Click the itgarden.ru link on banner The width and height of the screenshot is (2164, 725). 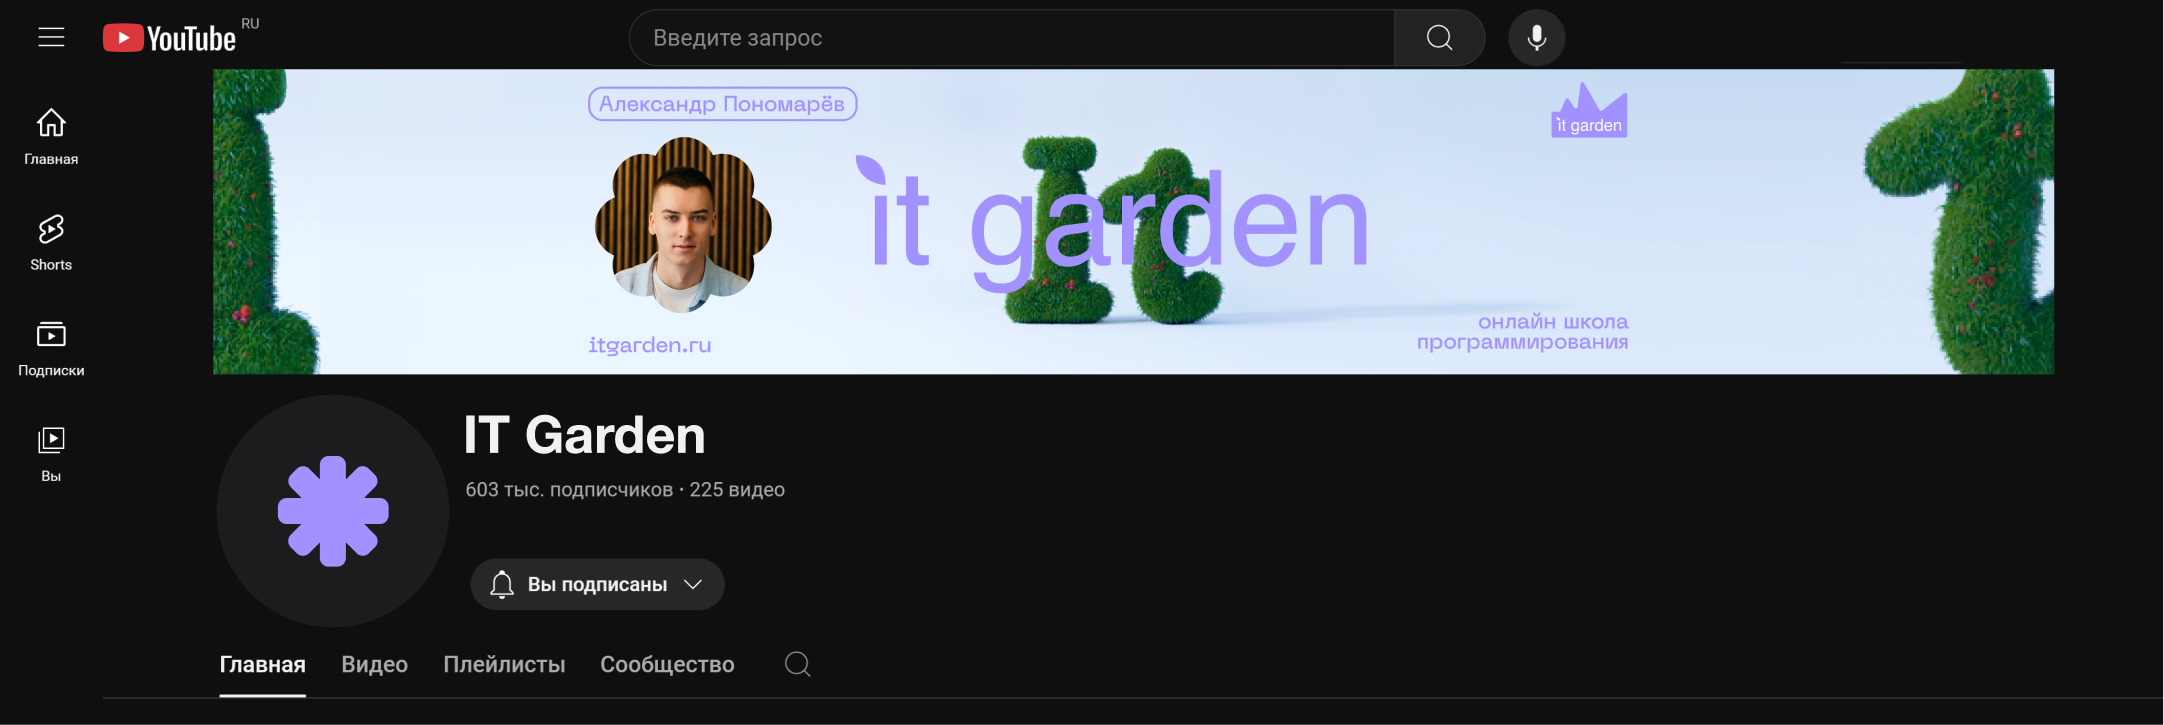[x=650, y=345]
